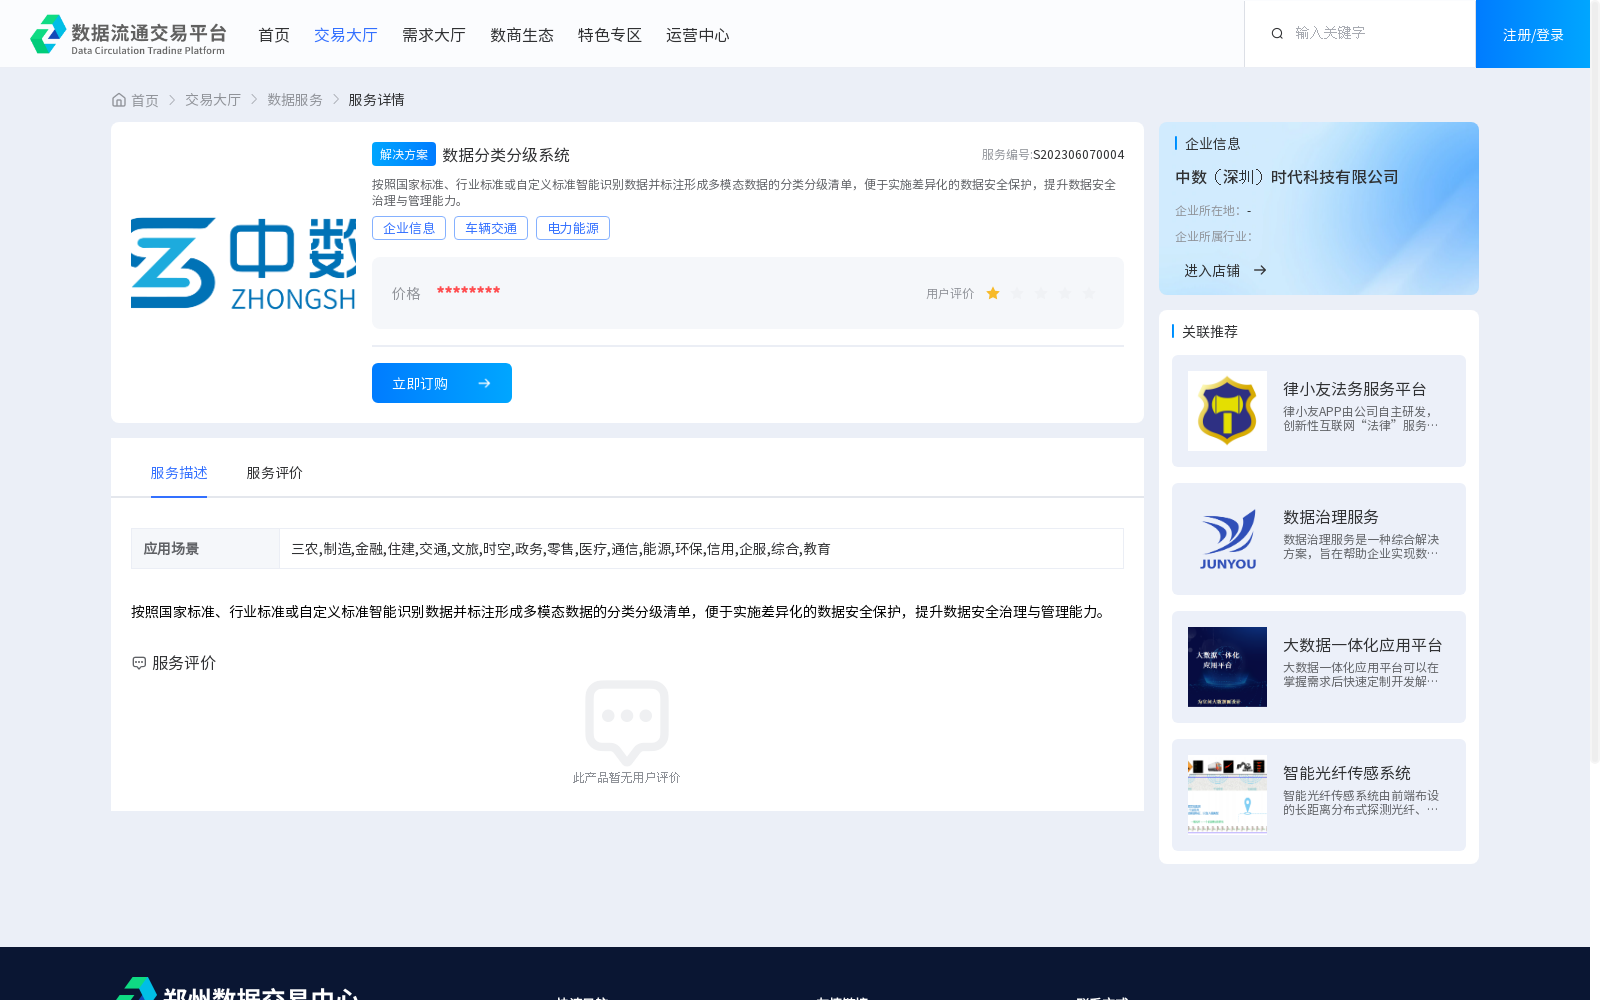The image size is (1600, 1000).
Task: Click company name 中数（深圳）时代科技有限公司
Action: [x=1287, y=177]
